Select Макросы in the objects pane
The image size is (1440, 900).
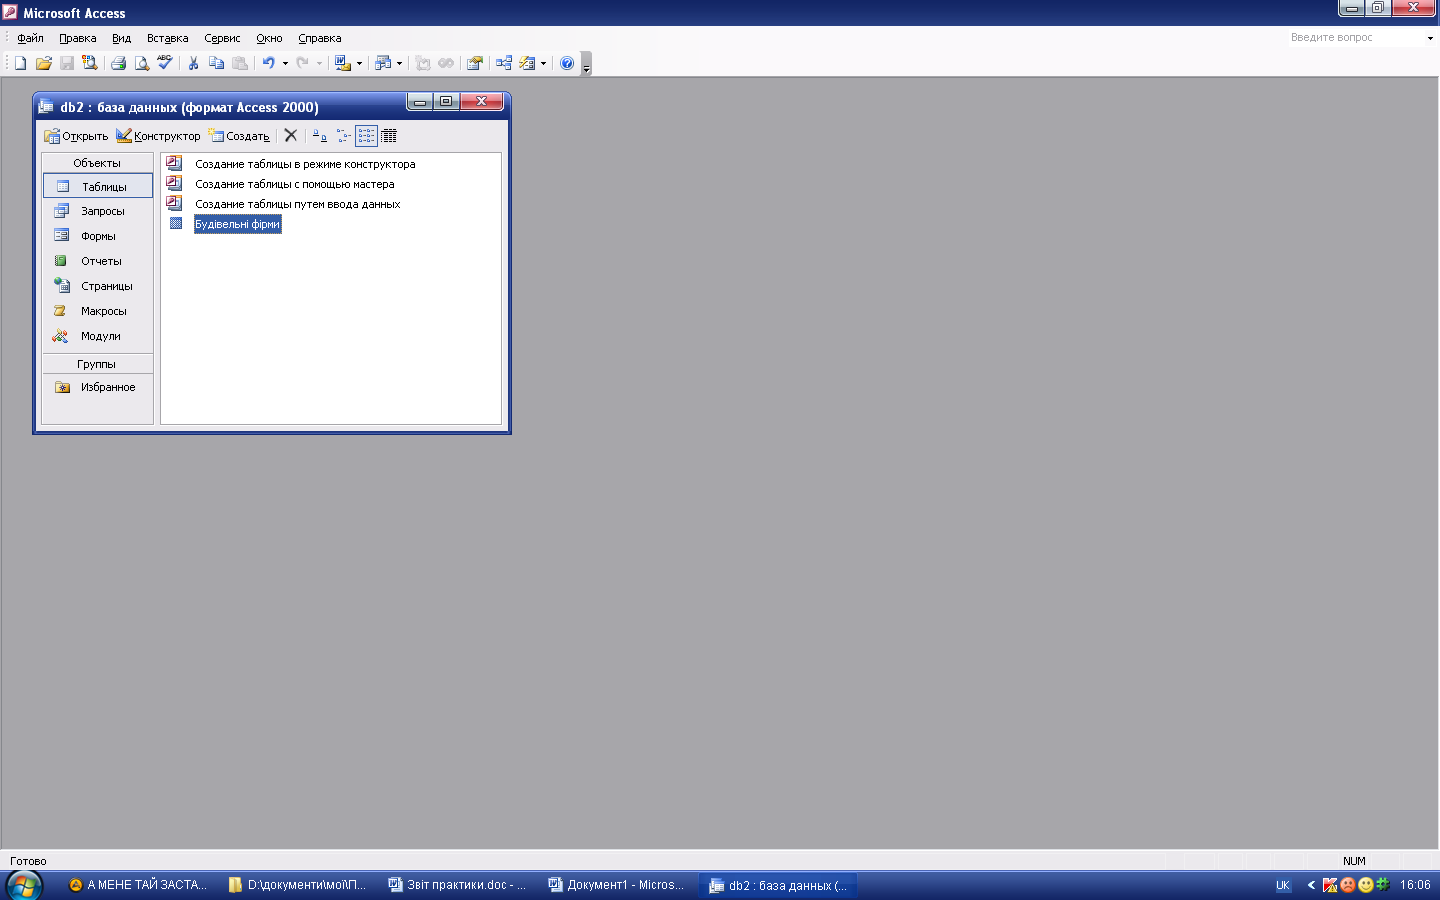(x=98, y=311)
